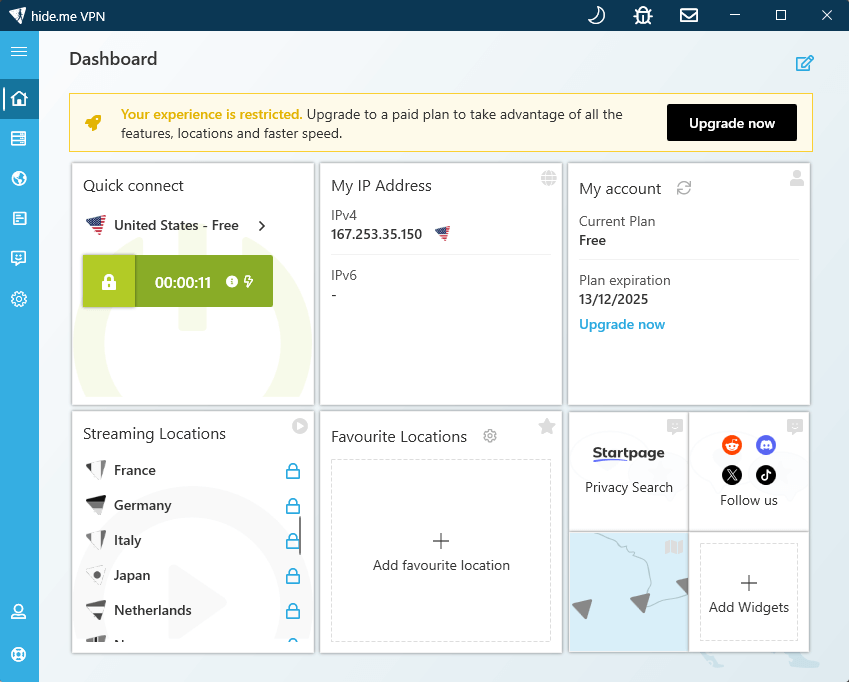Click the connection info icon on timer
Image resolution: width=849 pixels, height=682 pixels.
tap(232, 282)
